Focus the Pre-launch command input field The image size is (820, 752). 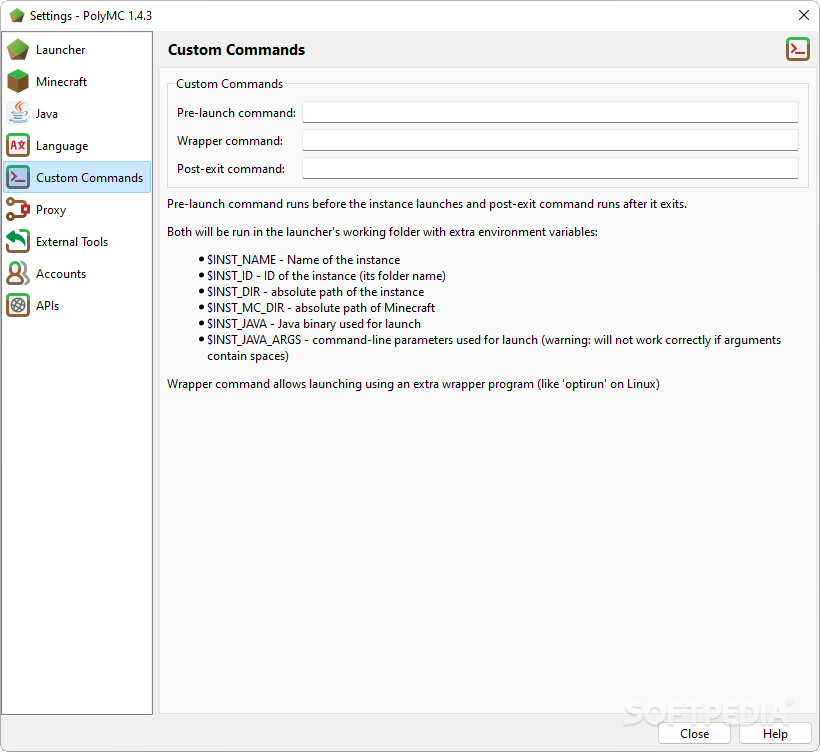[x=550, y=112]
